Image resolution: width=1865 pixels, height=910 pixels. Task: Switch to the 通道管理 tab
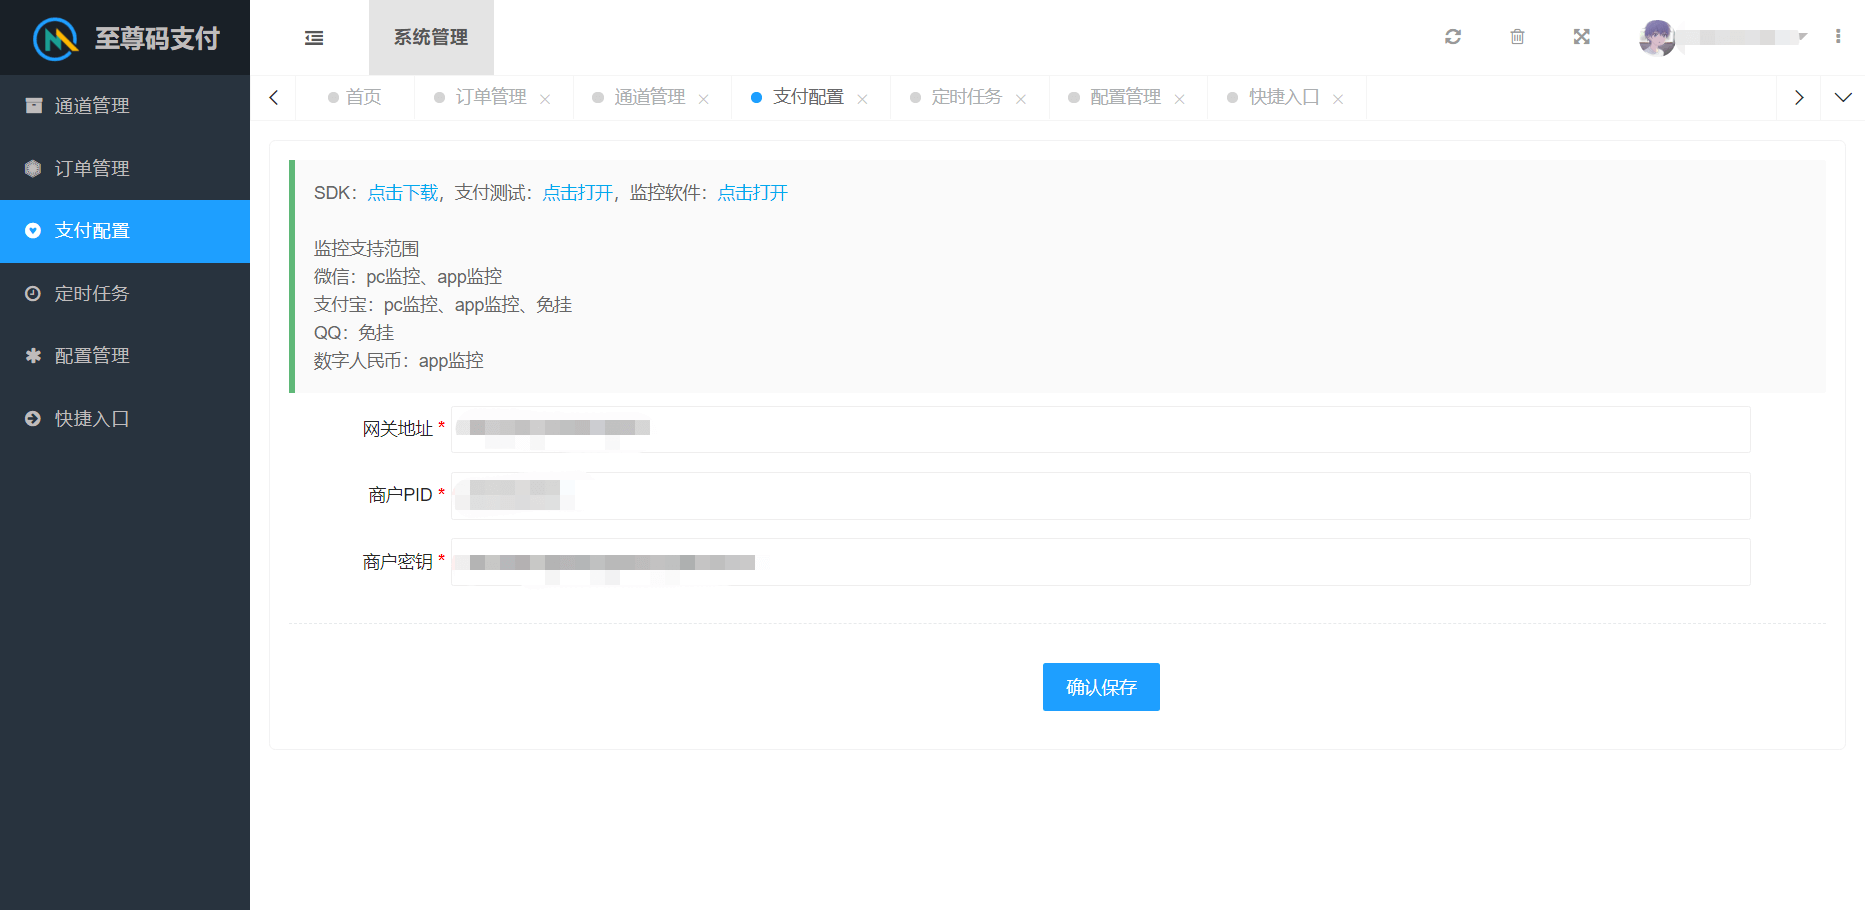click(648, 97)
